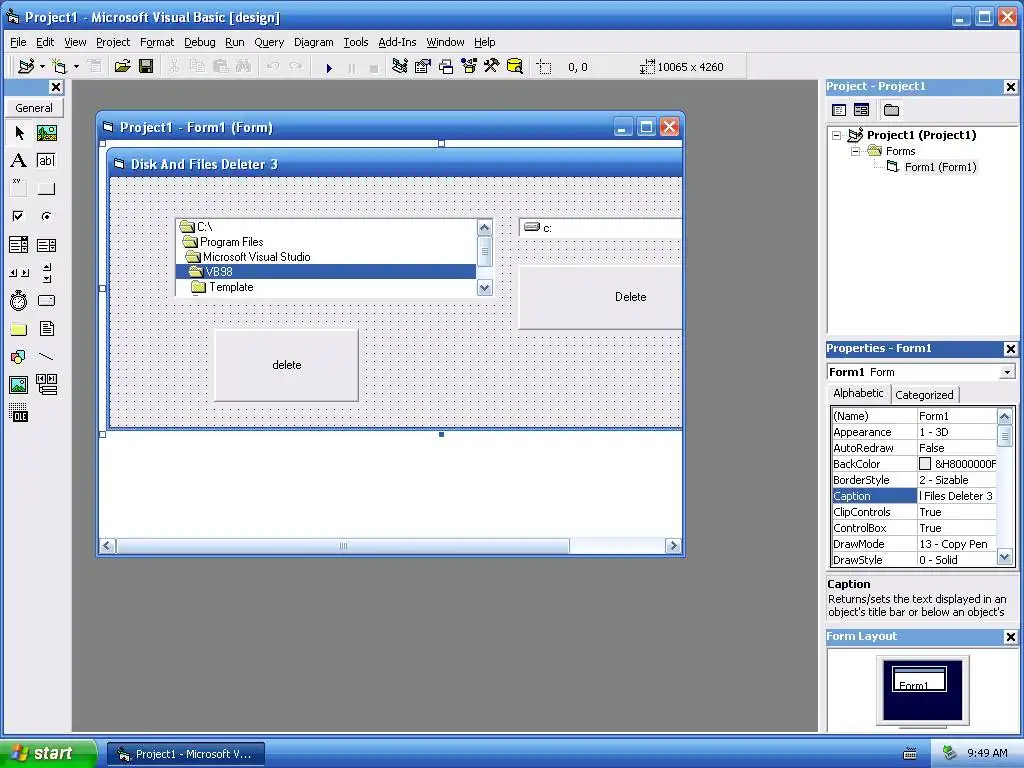Select Form1 (Form1) in project tree
1024x768 pixels.
click(940, 167)
